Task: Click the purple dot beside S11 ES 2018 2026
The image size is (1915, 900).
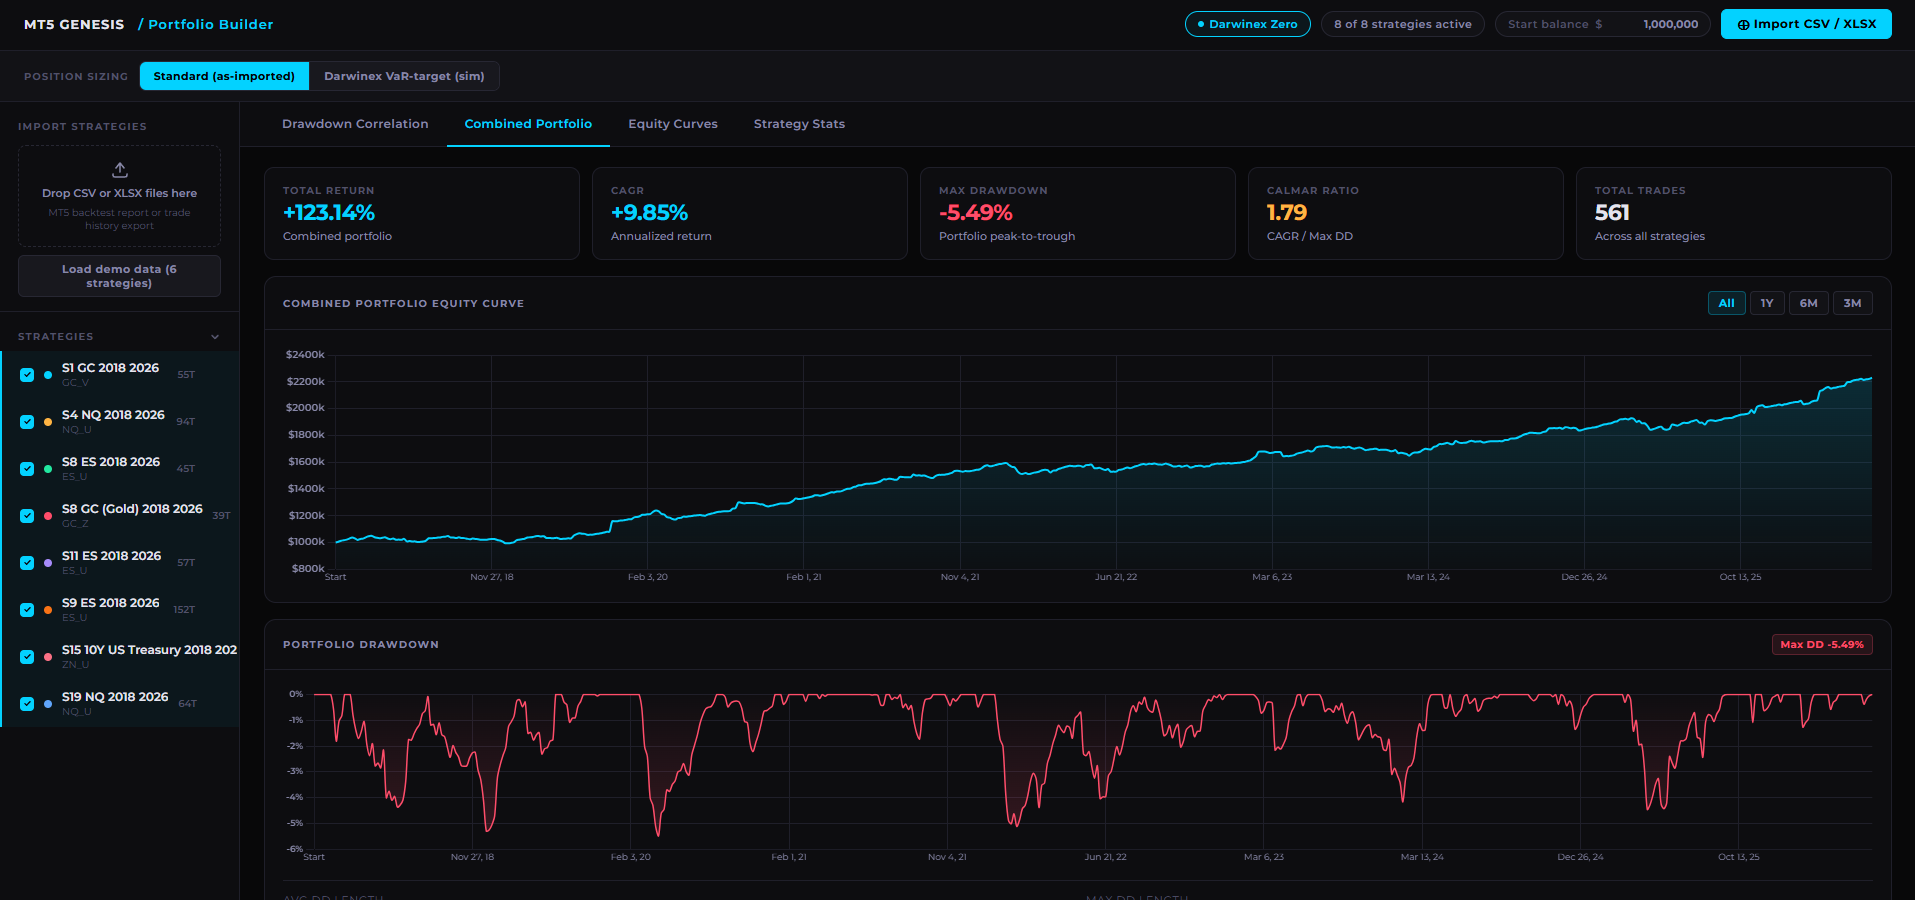Action: tap(48, 563)
